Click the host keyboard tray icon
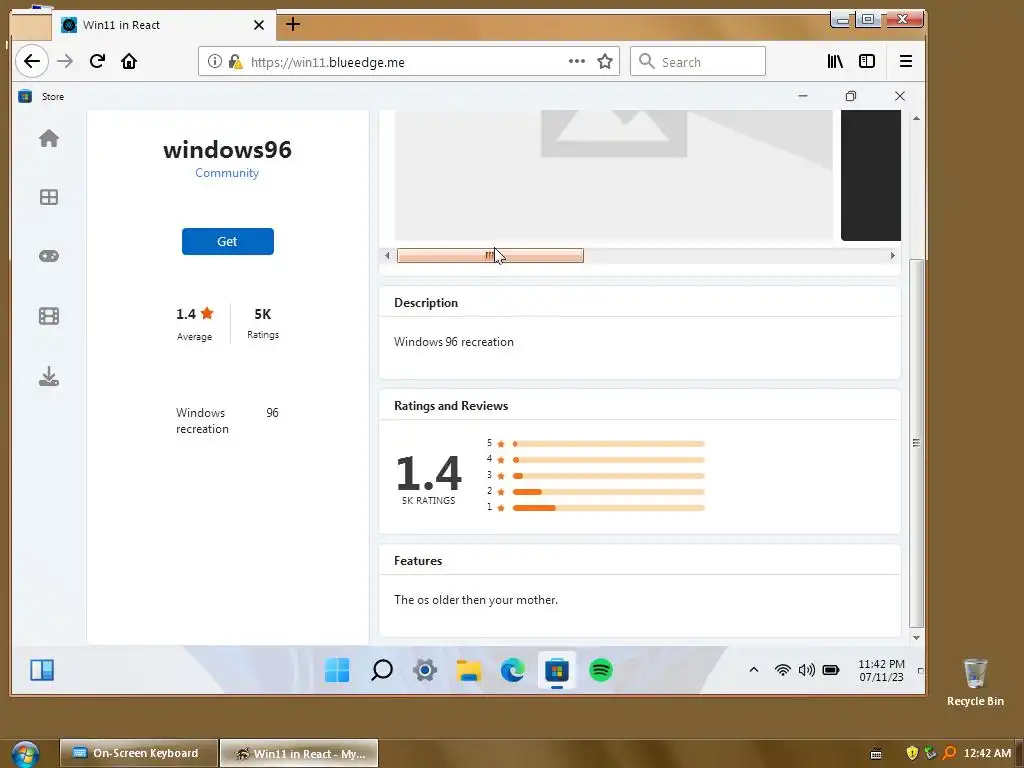1024x768 pixels. point(876,754)
